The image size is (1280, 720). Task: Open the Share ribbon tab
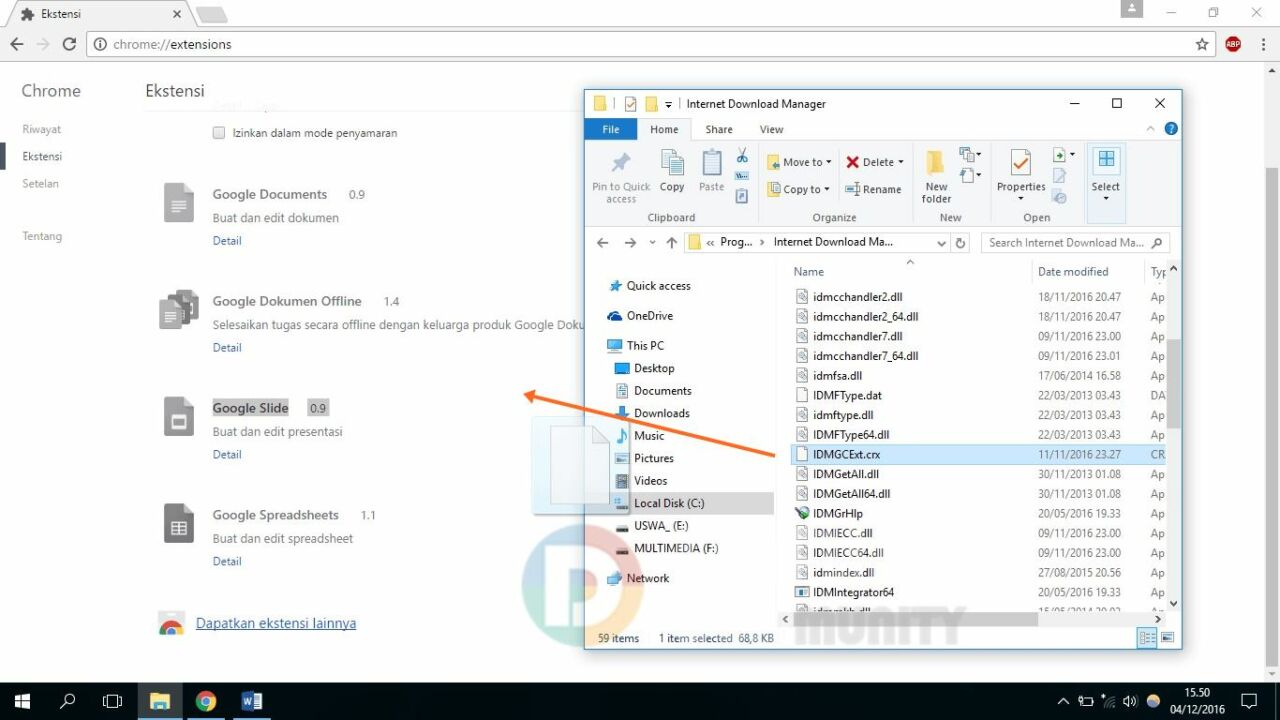pyautogui.click(x=718, y=129)
